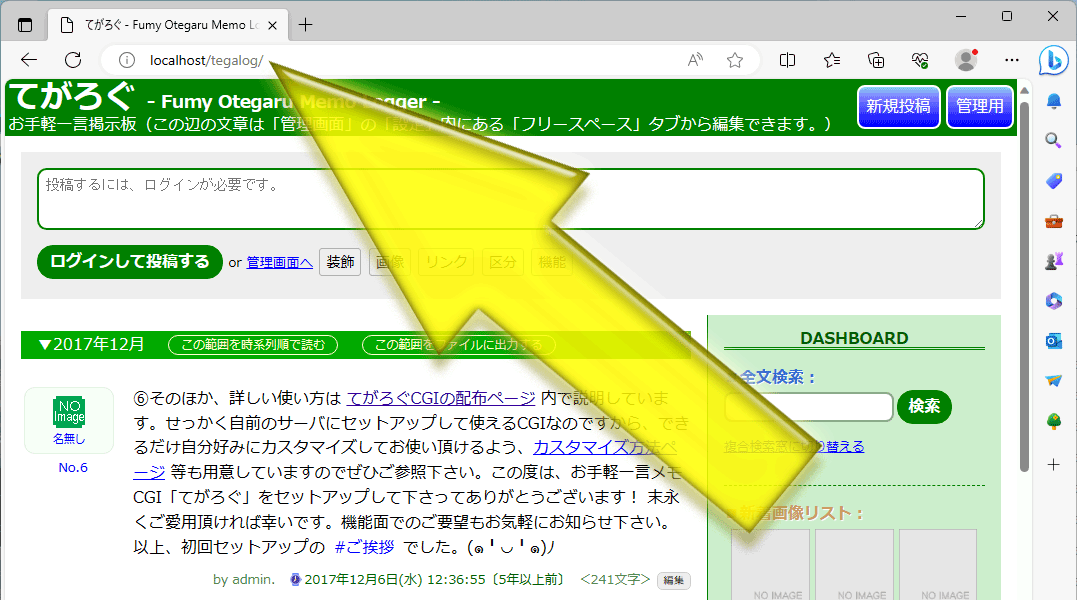Open a new browser tab
Viewport: 1077px width, 600px height.
(x=306, y=25)
